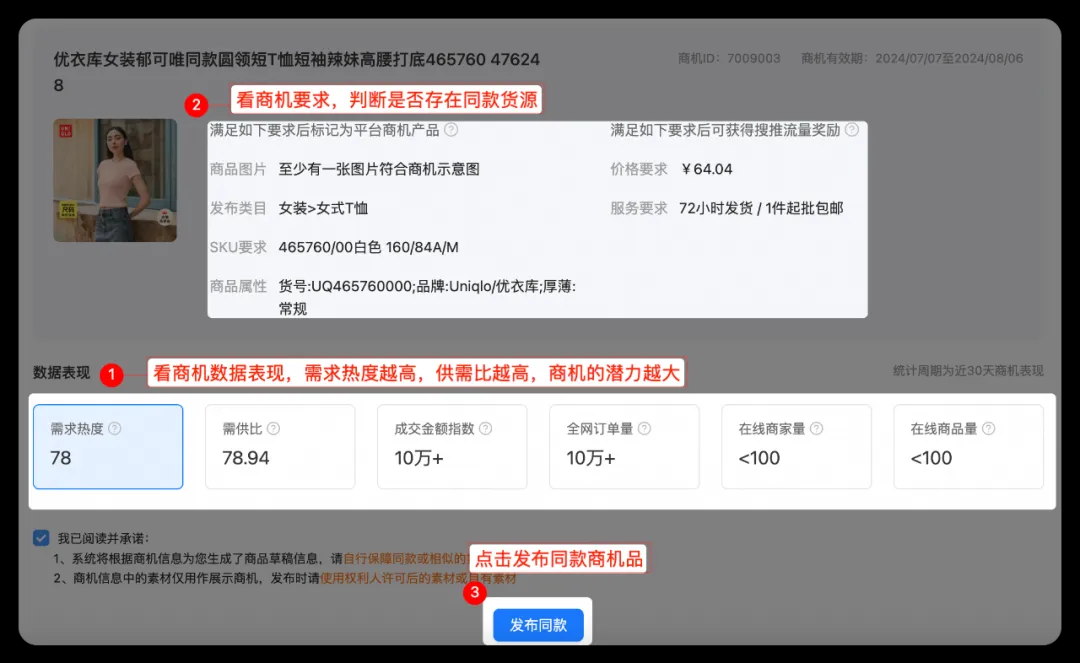Image resolution: width=1080 pixels, height=663 pixels.
Task: Click help icon after 搜推流量奖励
Action: (851, 130)
